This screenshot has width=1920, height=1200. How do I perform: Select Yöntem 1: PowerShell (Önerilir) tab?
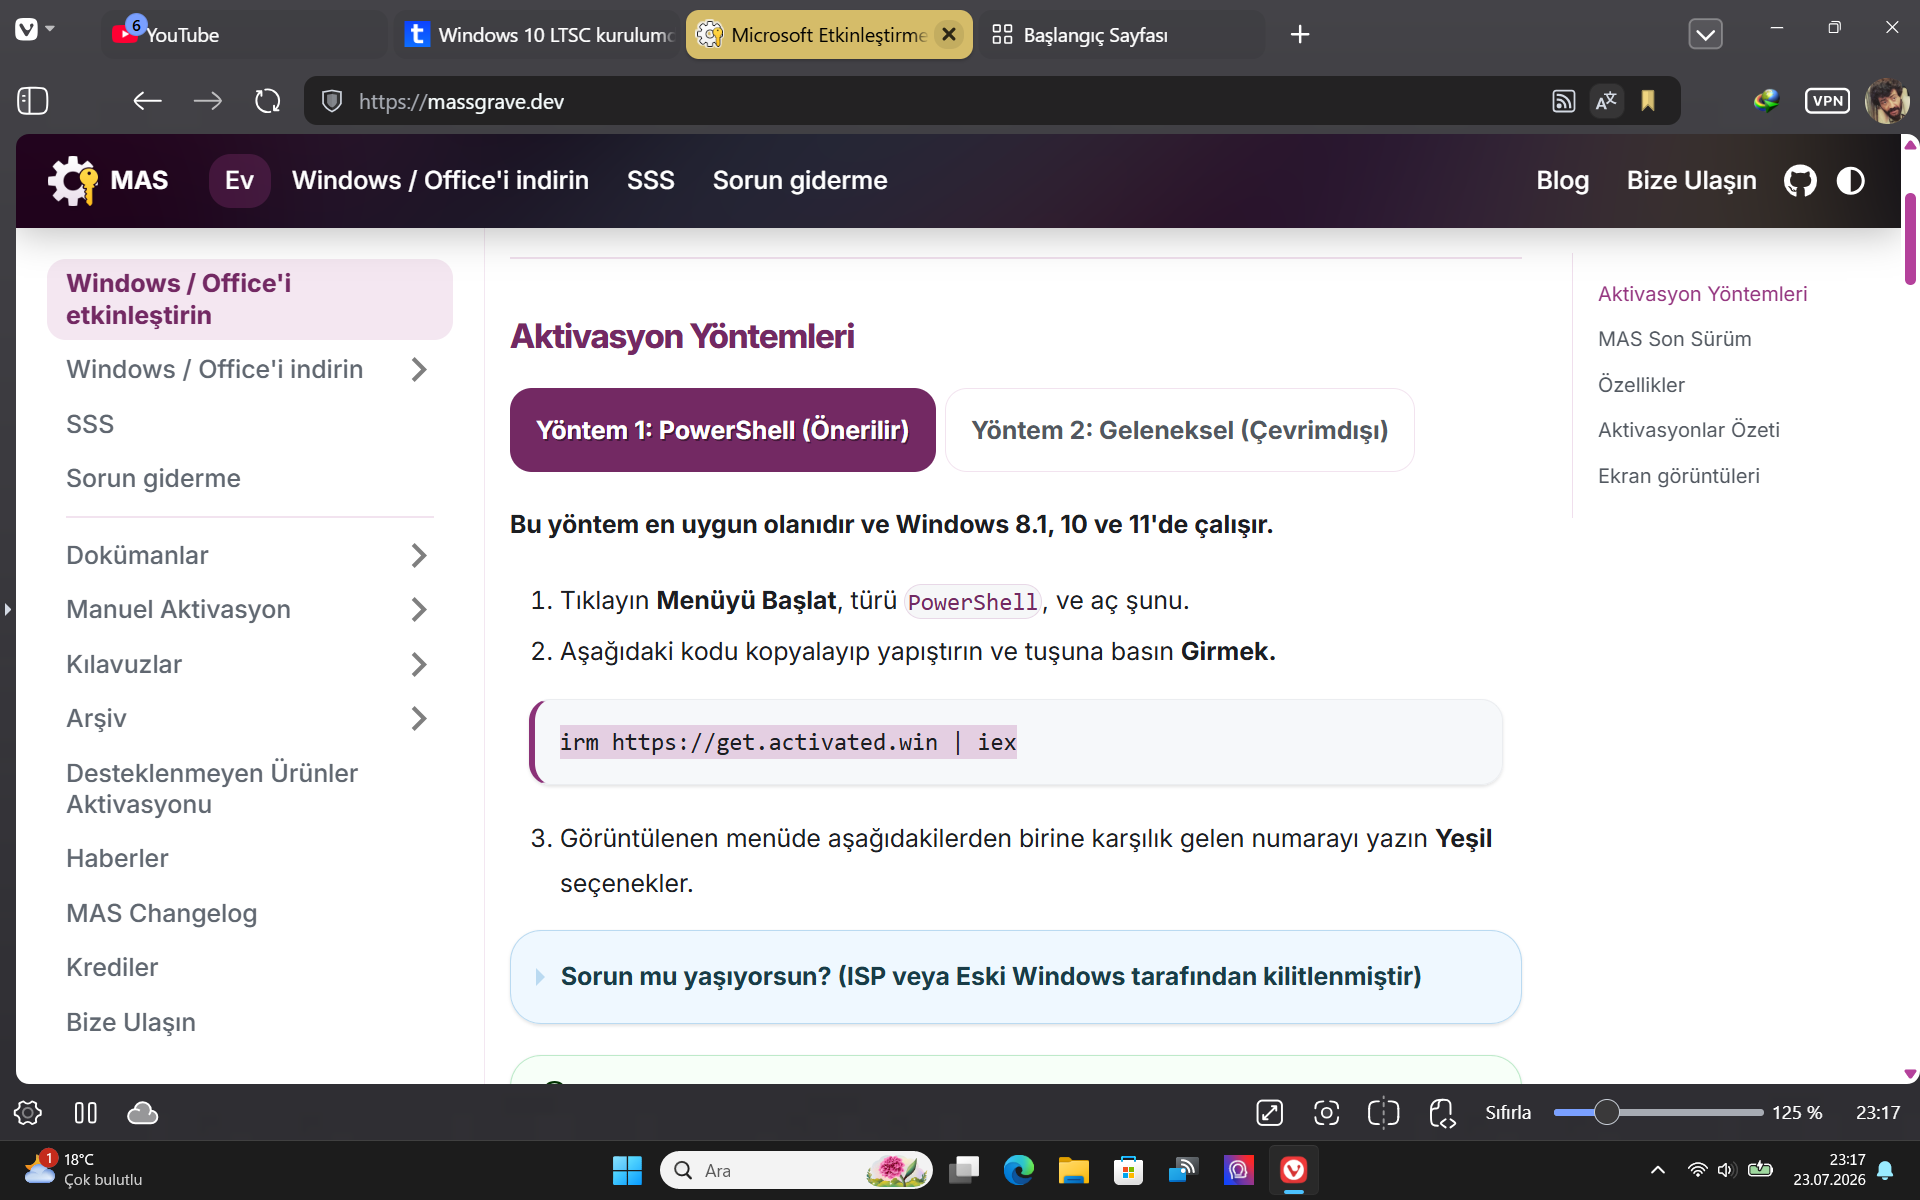coord(722,430)
